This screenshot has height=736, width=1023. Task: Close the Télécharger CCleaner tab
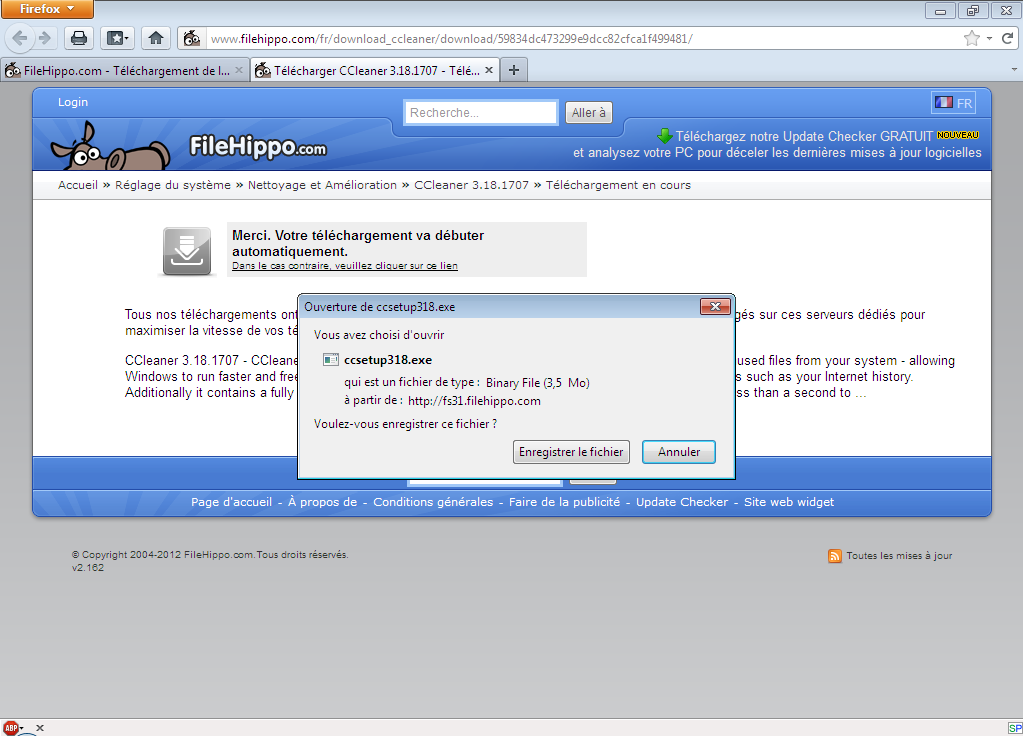pyautogui.click(x=489, y=70)
